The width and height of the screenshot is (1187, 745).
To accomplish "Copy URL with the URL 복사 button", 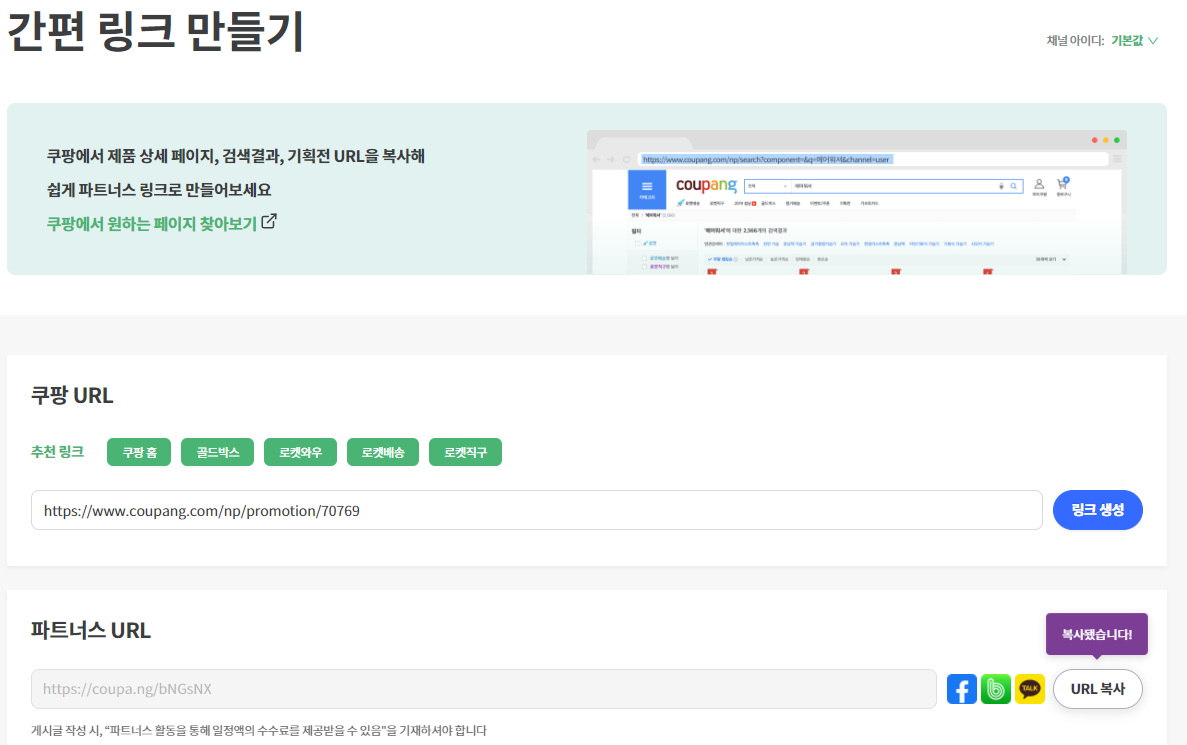I will point(1098,689).
